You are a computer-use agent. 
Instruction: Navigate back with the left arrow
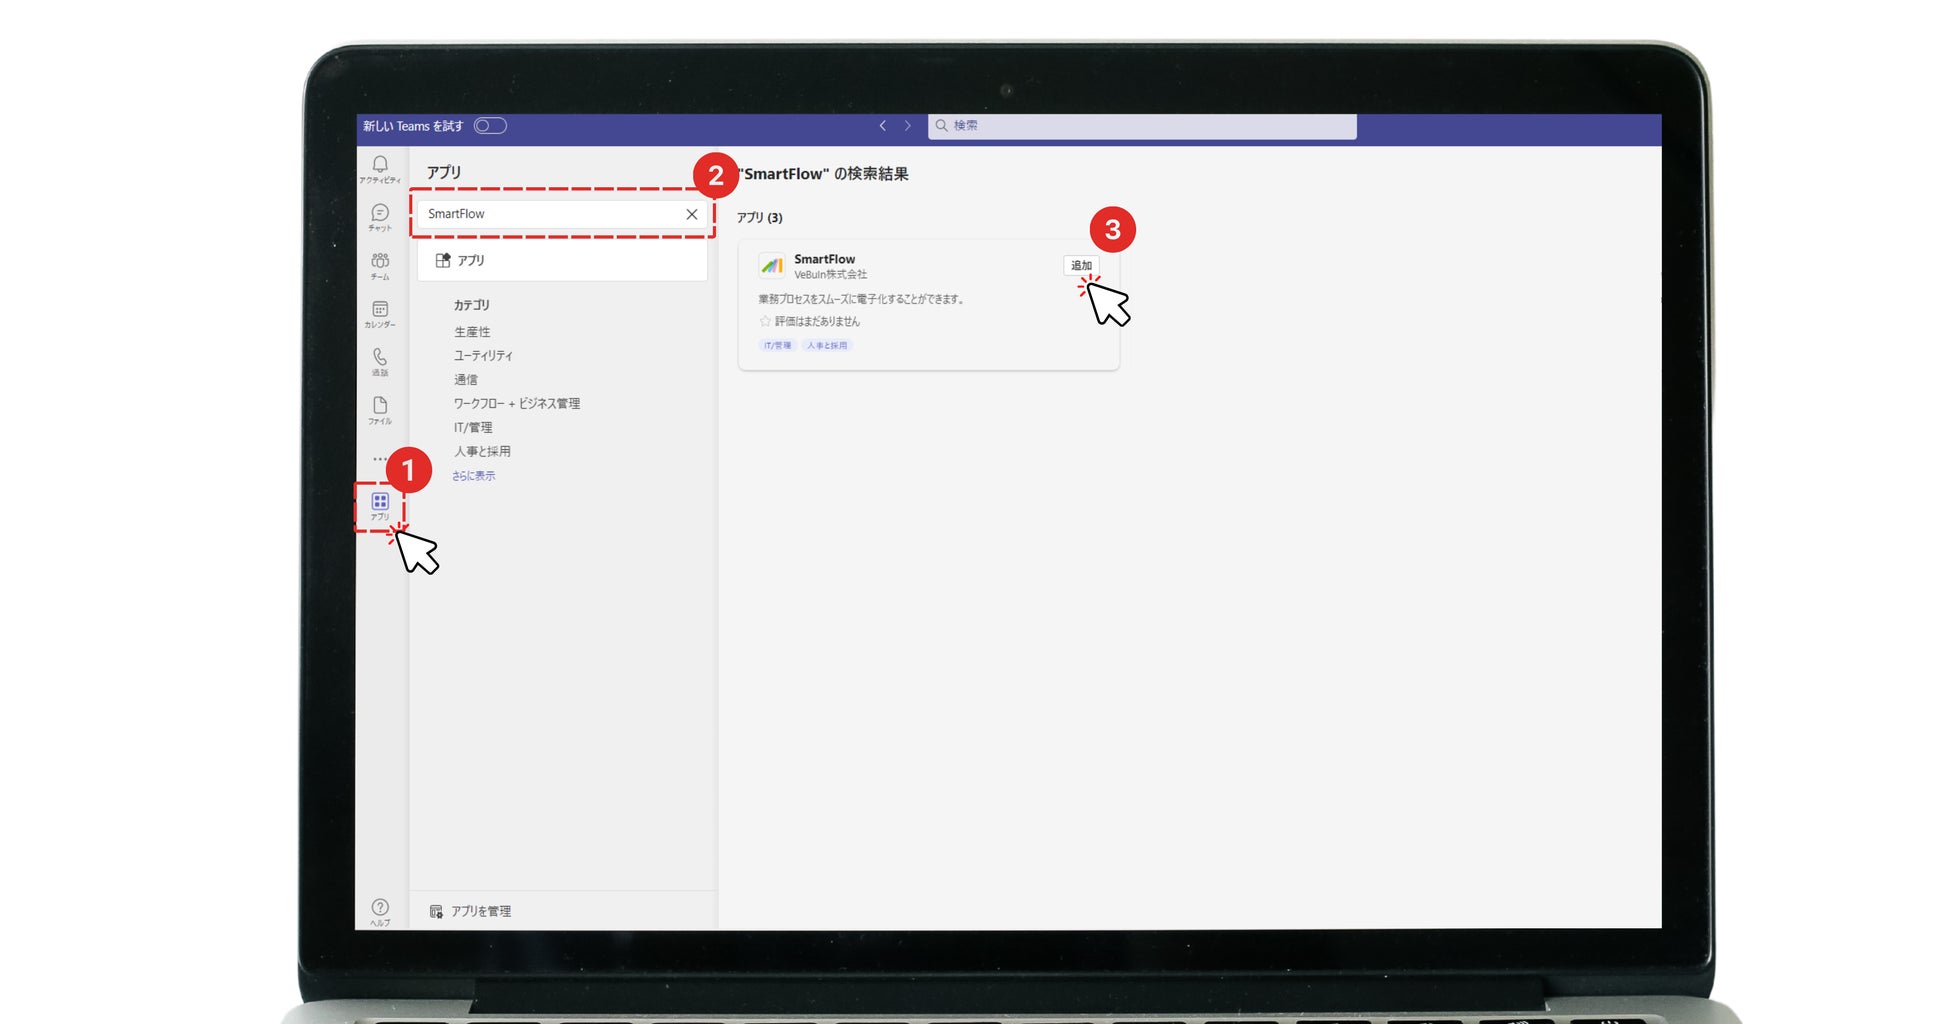[883, 126]
